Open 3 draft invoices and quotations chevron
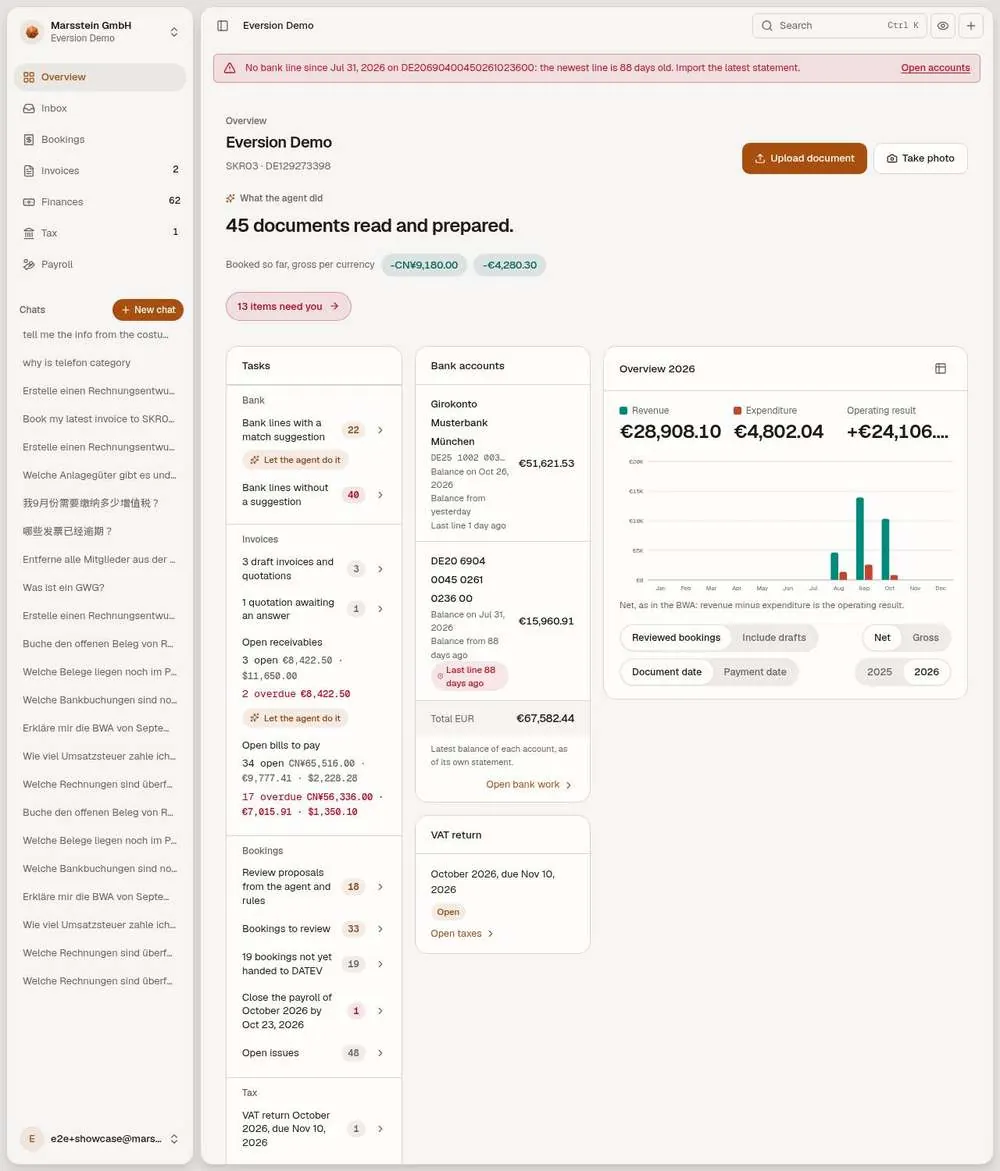Screen dimensions: 1000x1171 click(380, 569)
